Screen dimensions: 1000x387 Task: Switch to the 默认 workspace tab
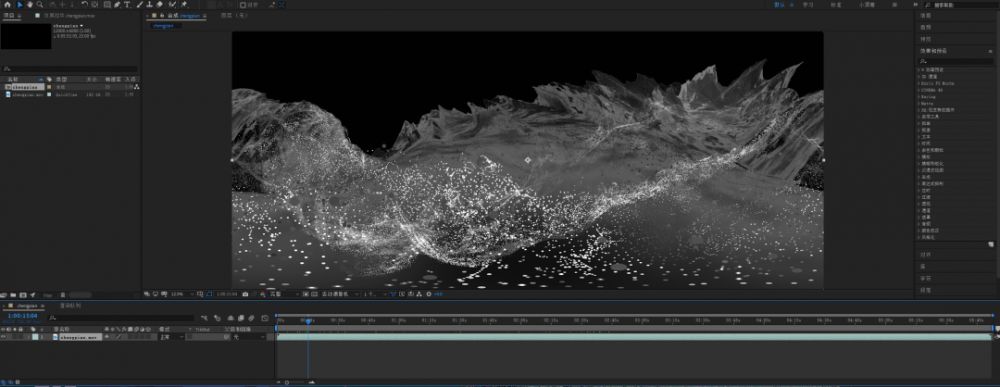point(779,4)
